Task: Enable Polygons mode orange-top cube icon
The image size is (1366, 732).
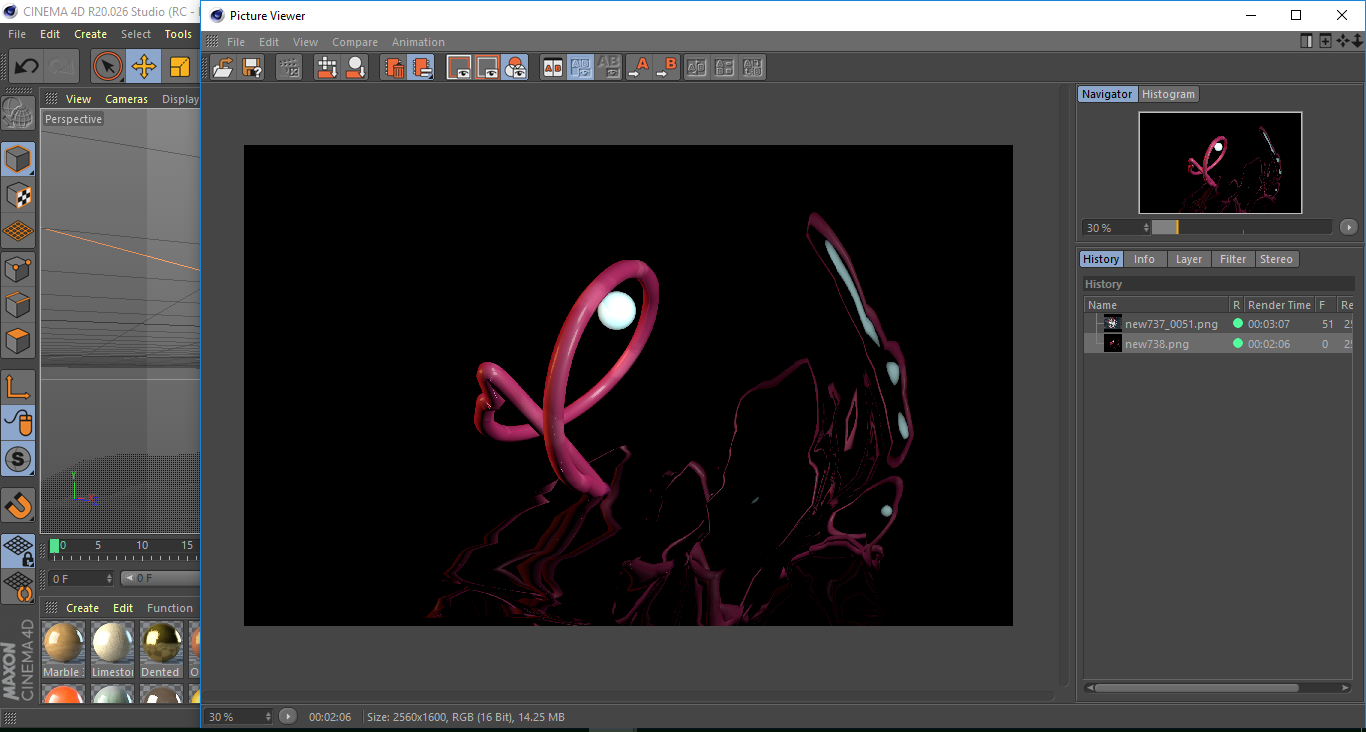Action: tap(18, 340)
